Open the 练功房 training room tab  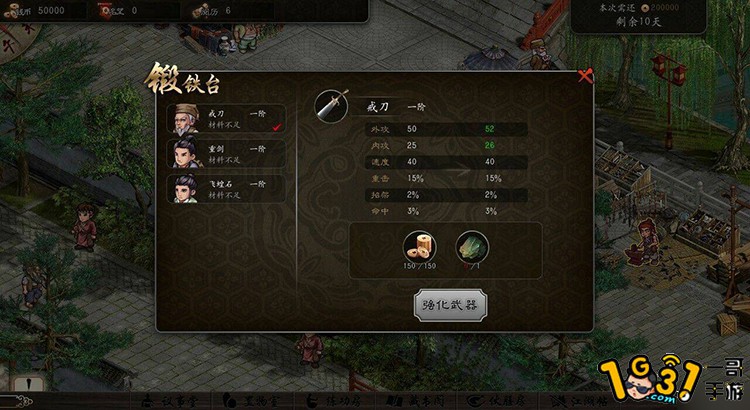334,401
